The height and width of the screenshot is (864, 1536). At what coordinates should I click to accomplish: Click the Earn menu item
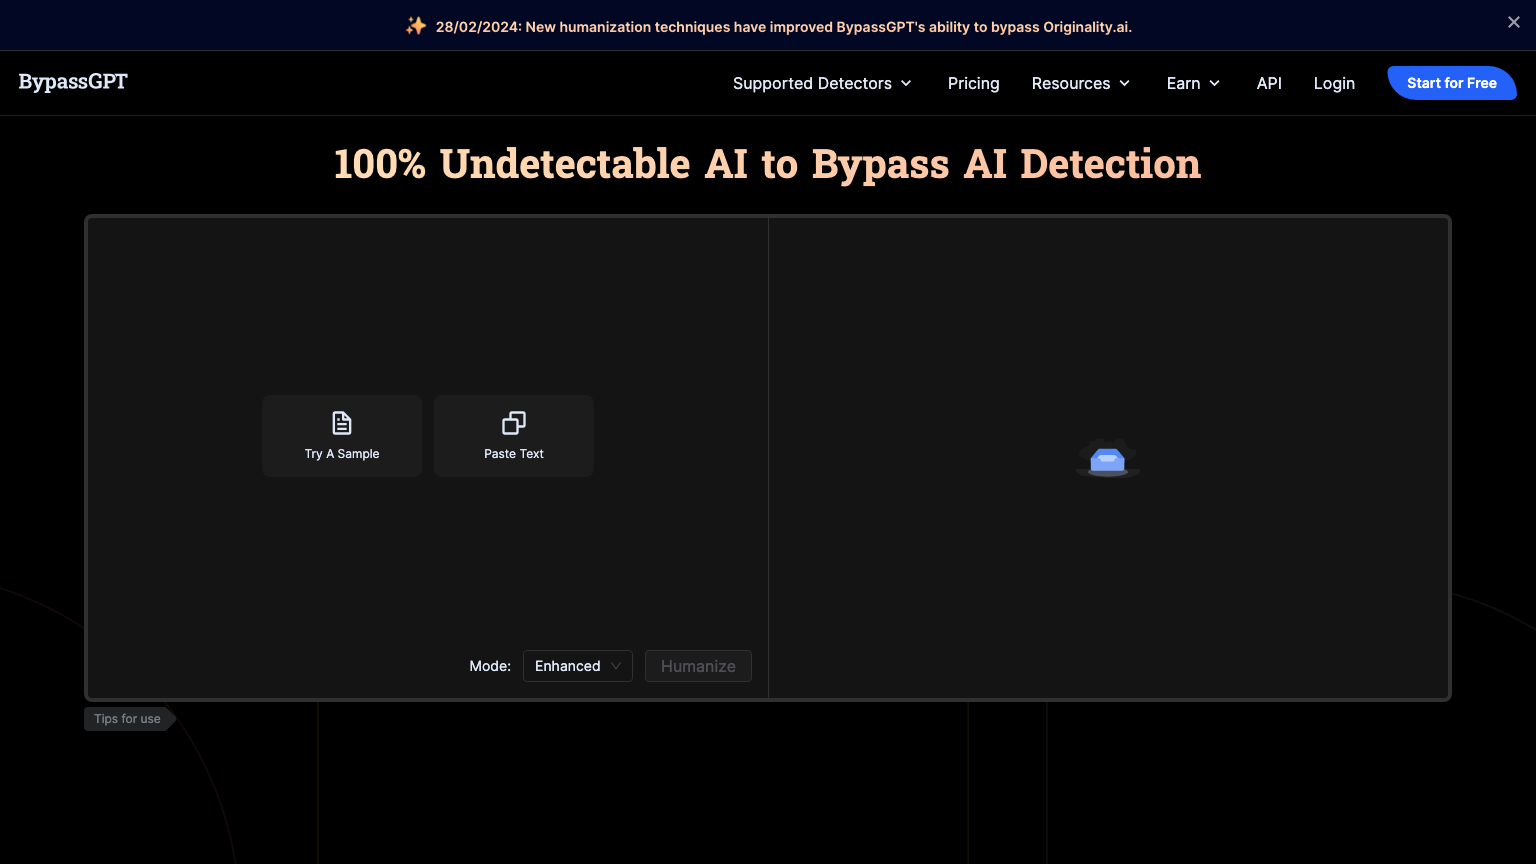[x=1184, y=83]
